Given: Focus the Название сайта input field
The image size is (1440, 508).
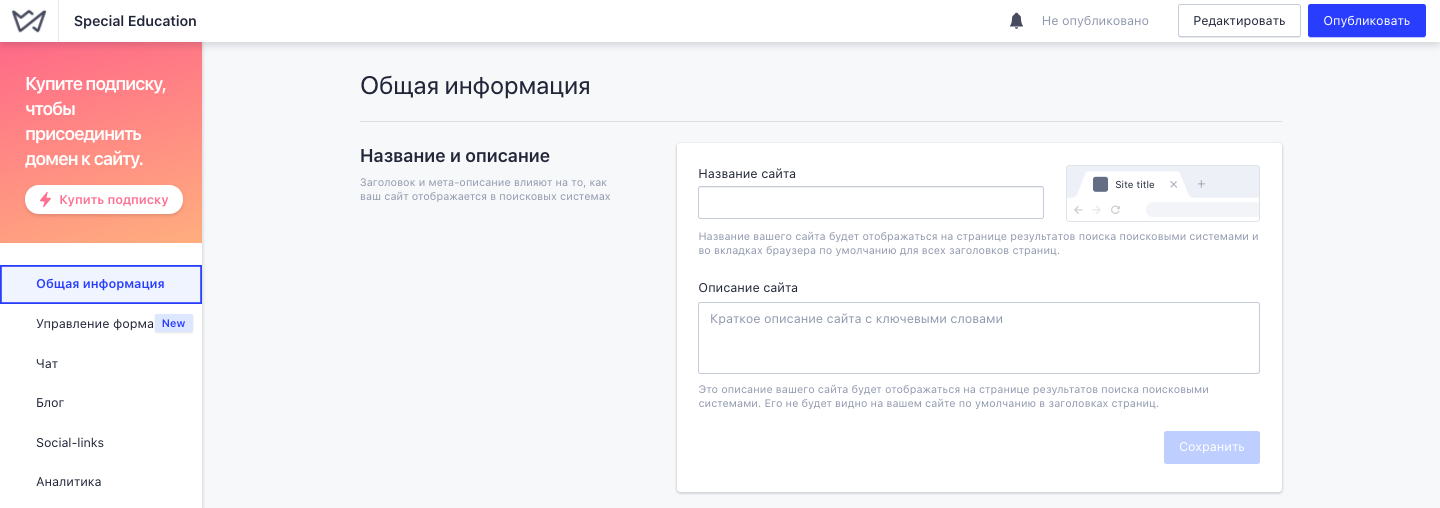Looking at the screenshot, I should tap(871, 203).
